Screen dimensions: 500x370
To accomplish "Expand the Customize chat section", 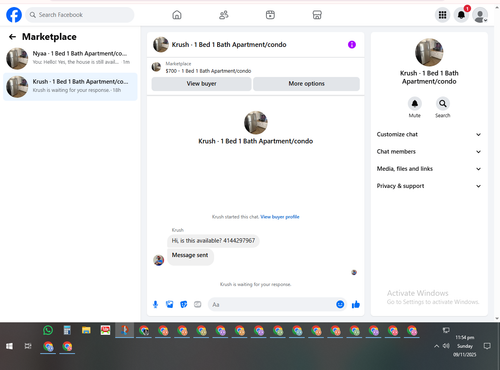I will pos(429,134).
